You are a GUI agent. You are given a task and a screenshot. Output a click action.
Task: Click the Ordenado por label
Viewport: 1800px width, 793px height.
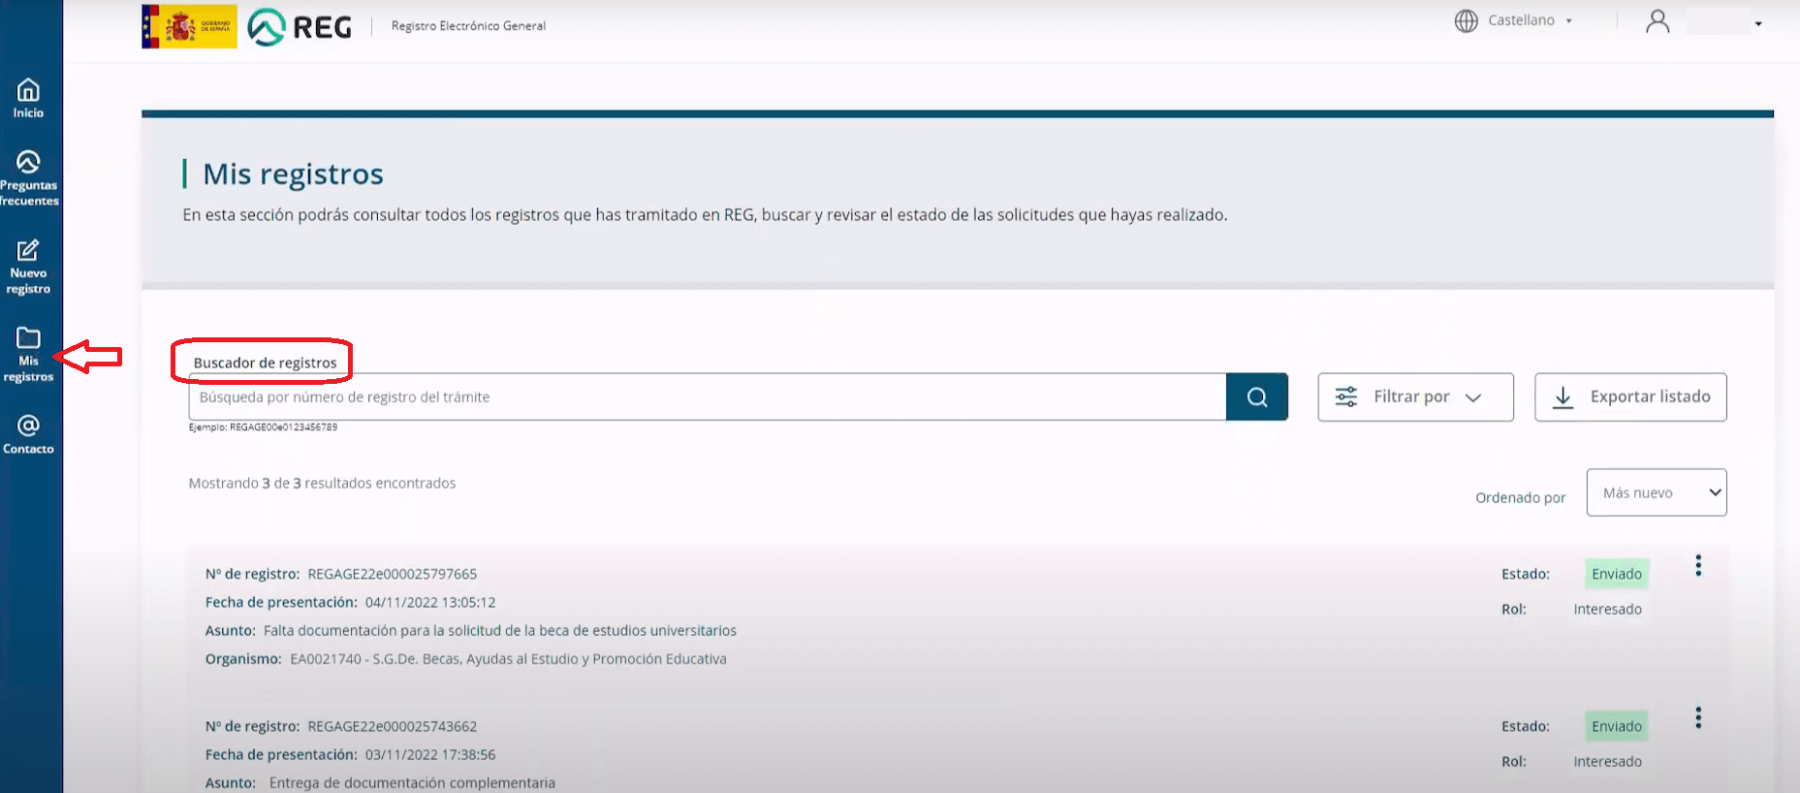[1520, 497]
